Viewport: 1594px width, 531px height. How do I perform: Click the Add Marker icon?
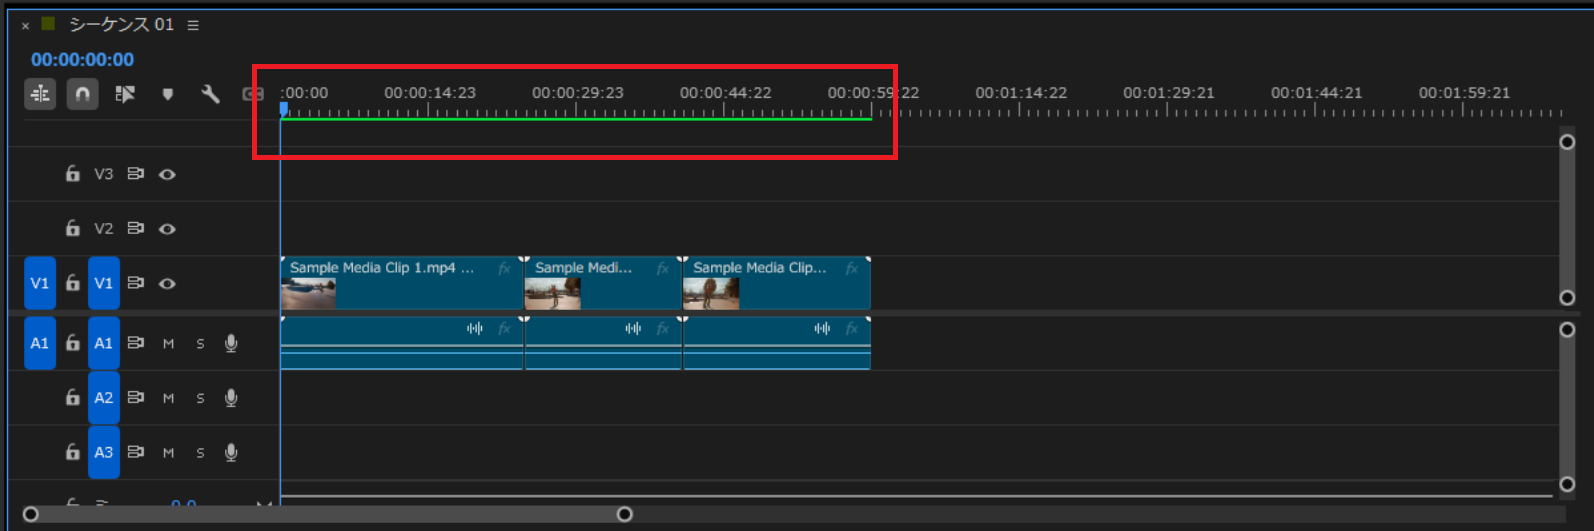point(167,94)
